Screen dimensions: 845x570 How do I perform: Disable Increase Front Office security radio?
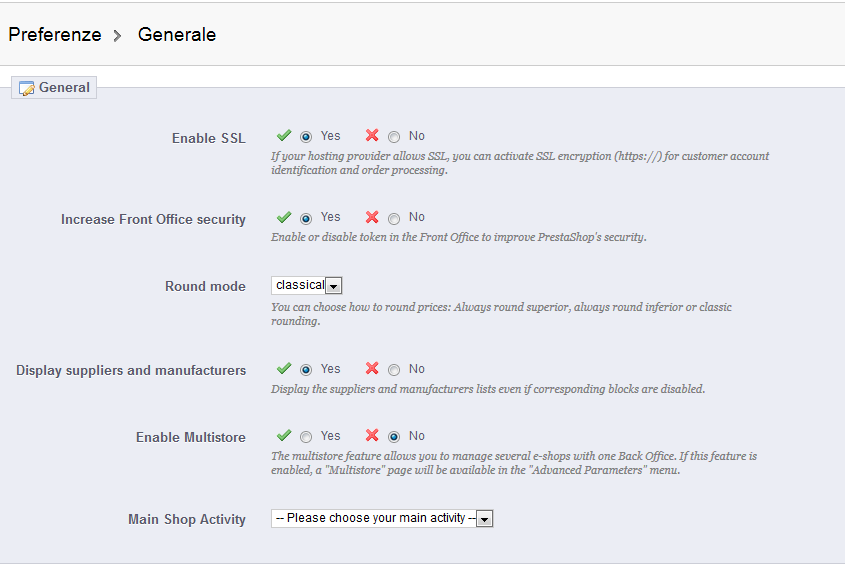394,218
